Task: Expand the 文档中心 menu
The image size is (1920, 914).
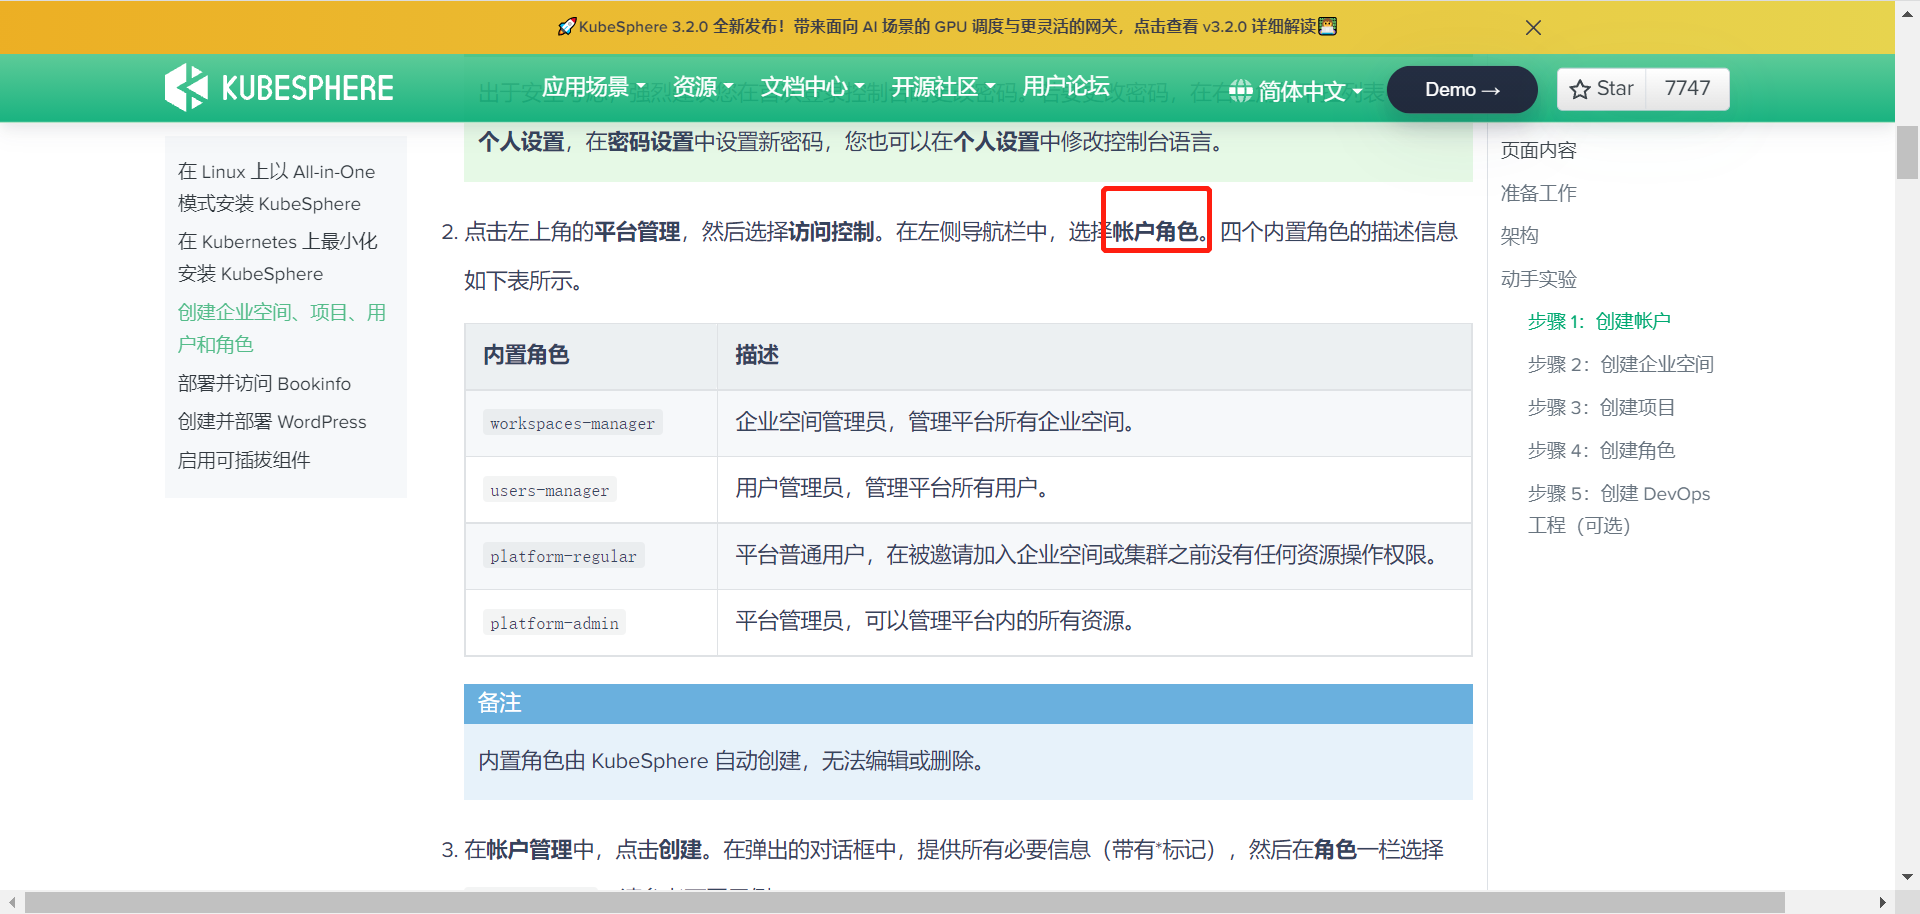Action: click(812, 87)
